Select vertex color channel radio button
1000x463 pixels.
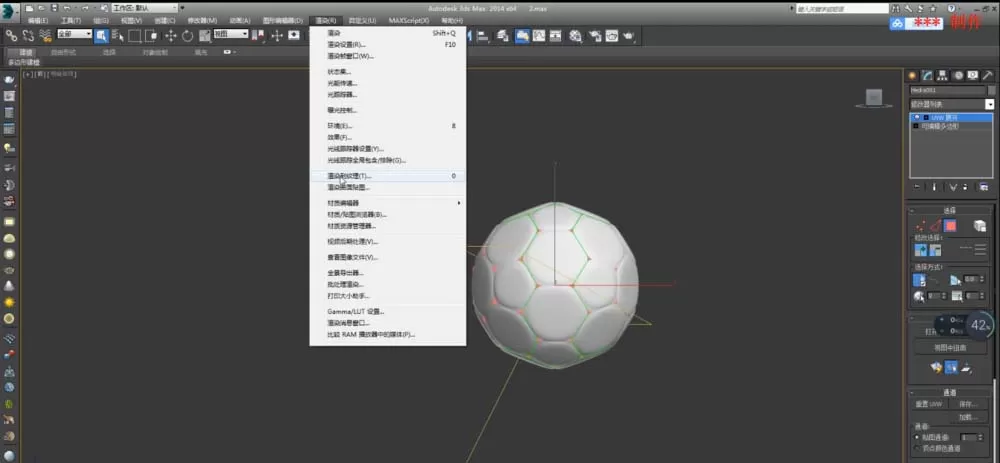[917, 448]
